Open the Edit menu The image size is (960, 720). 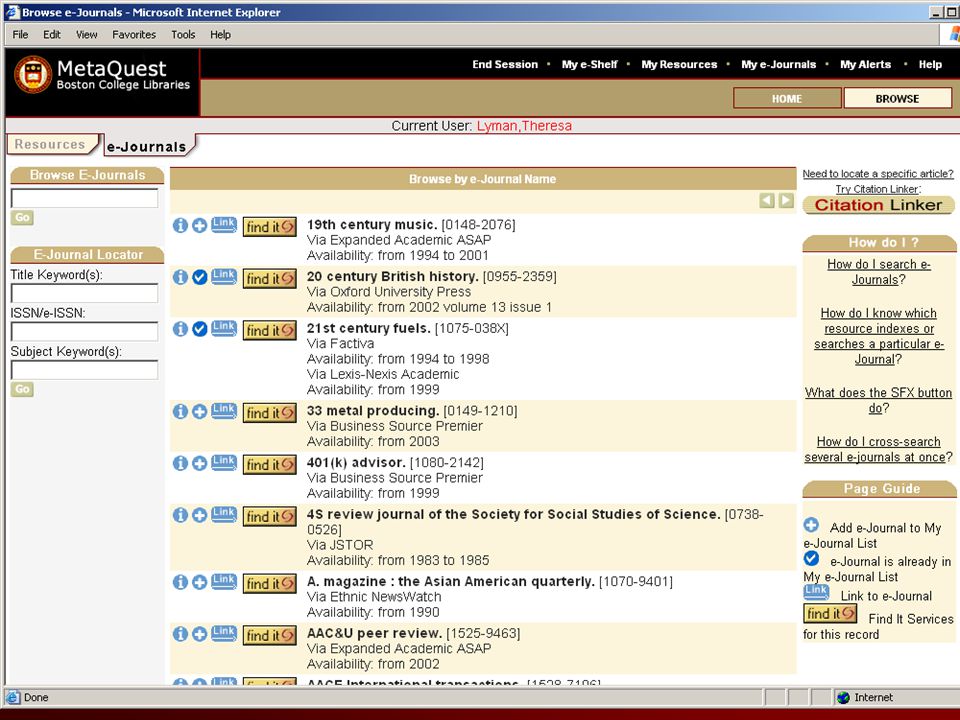(52, 35)
